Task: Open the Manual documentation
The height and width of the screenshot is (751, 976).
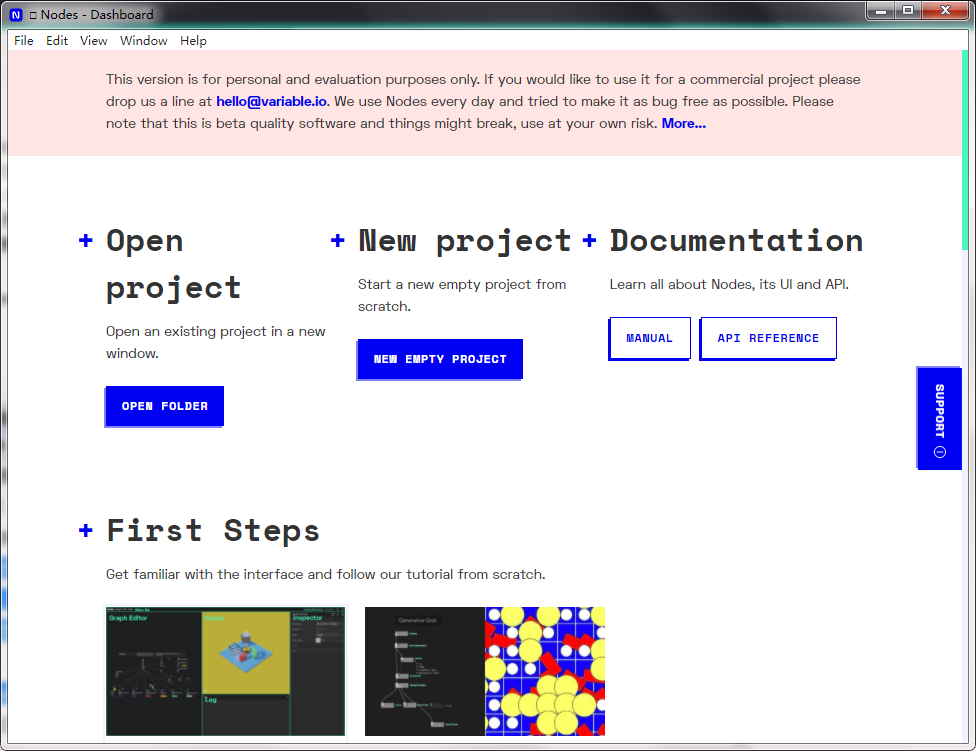Action: [x=650, y=338]
